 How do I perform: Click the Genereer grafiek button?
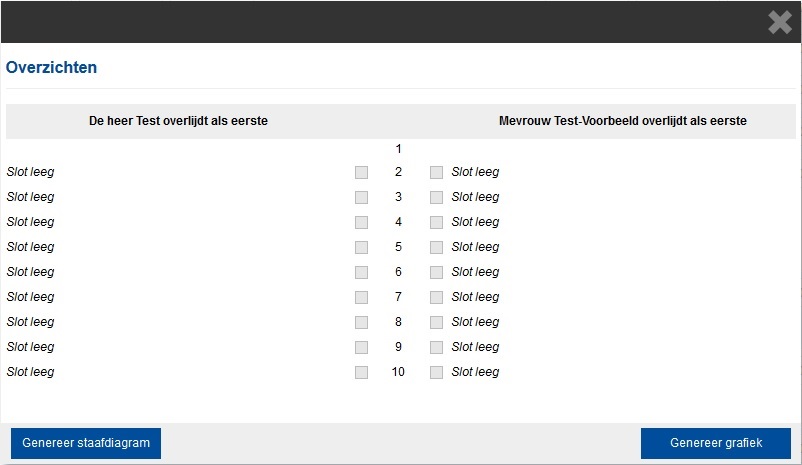click(716, 443)
